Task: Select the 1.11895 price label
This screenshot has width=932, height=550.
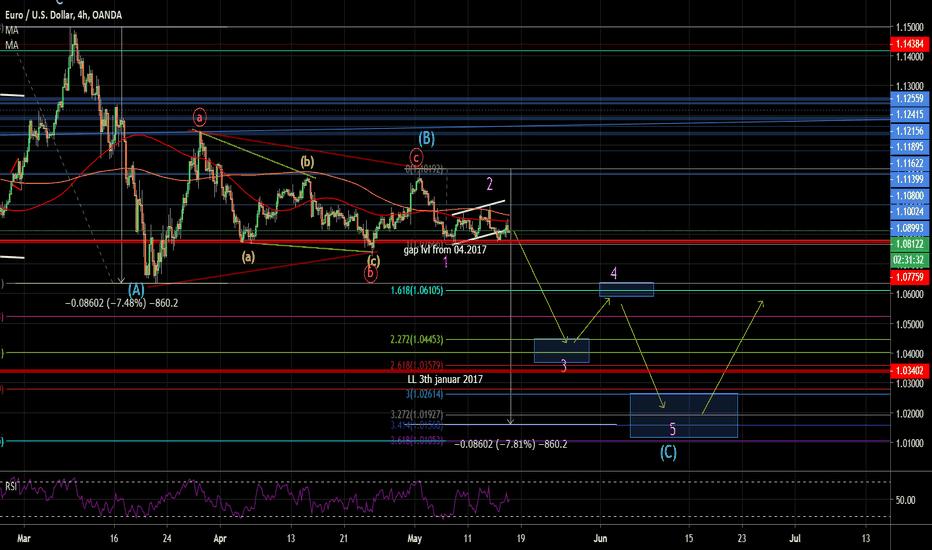Action: click(909, 147)
